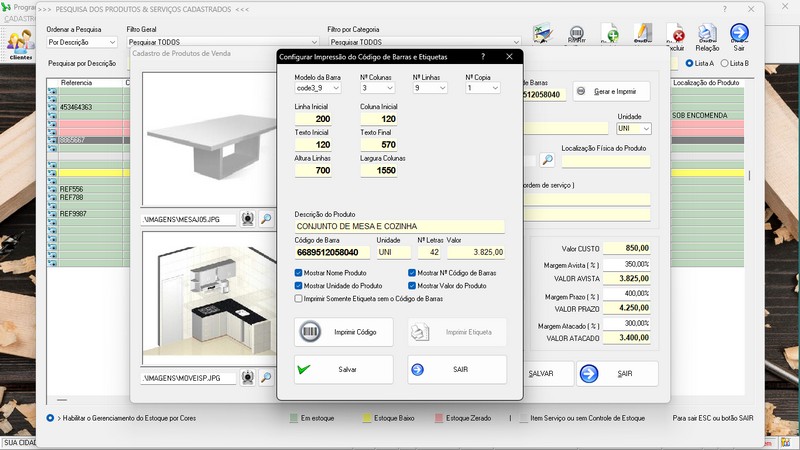Click the Linha Inicial value field
Screen dimensions: 800x450
pos(315,119)
